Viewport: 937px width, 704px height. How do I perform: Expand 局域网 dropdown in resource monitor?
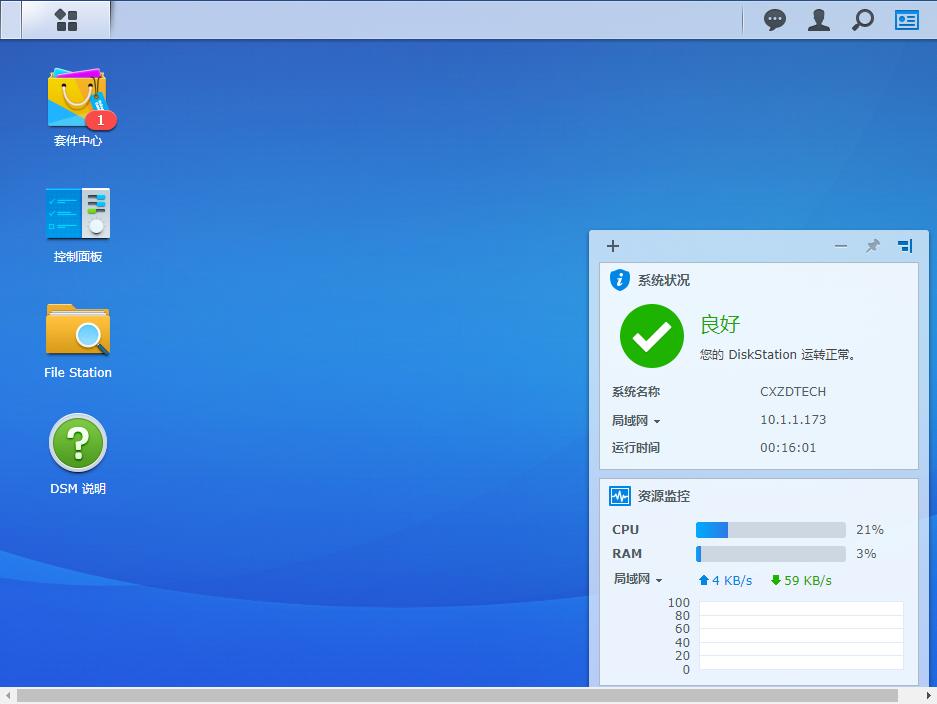[638, 579]
